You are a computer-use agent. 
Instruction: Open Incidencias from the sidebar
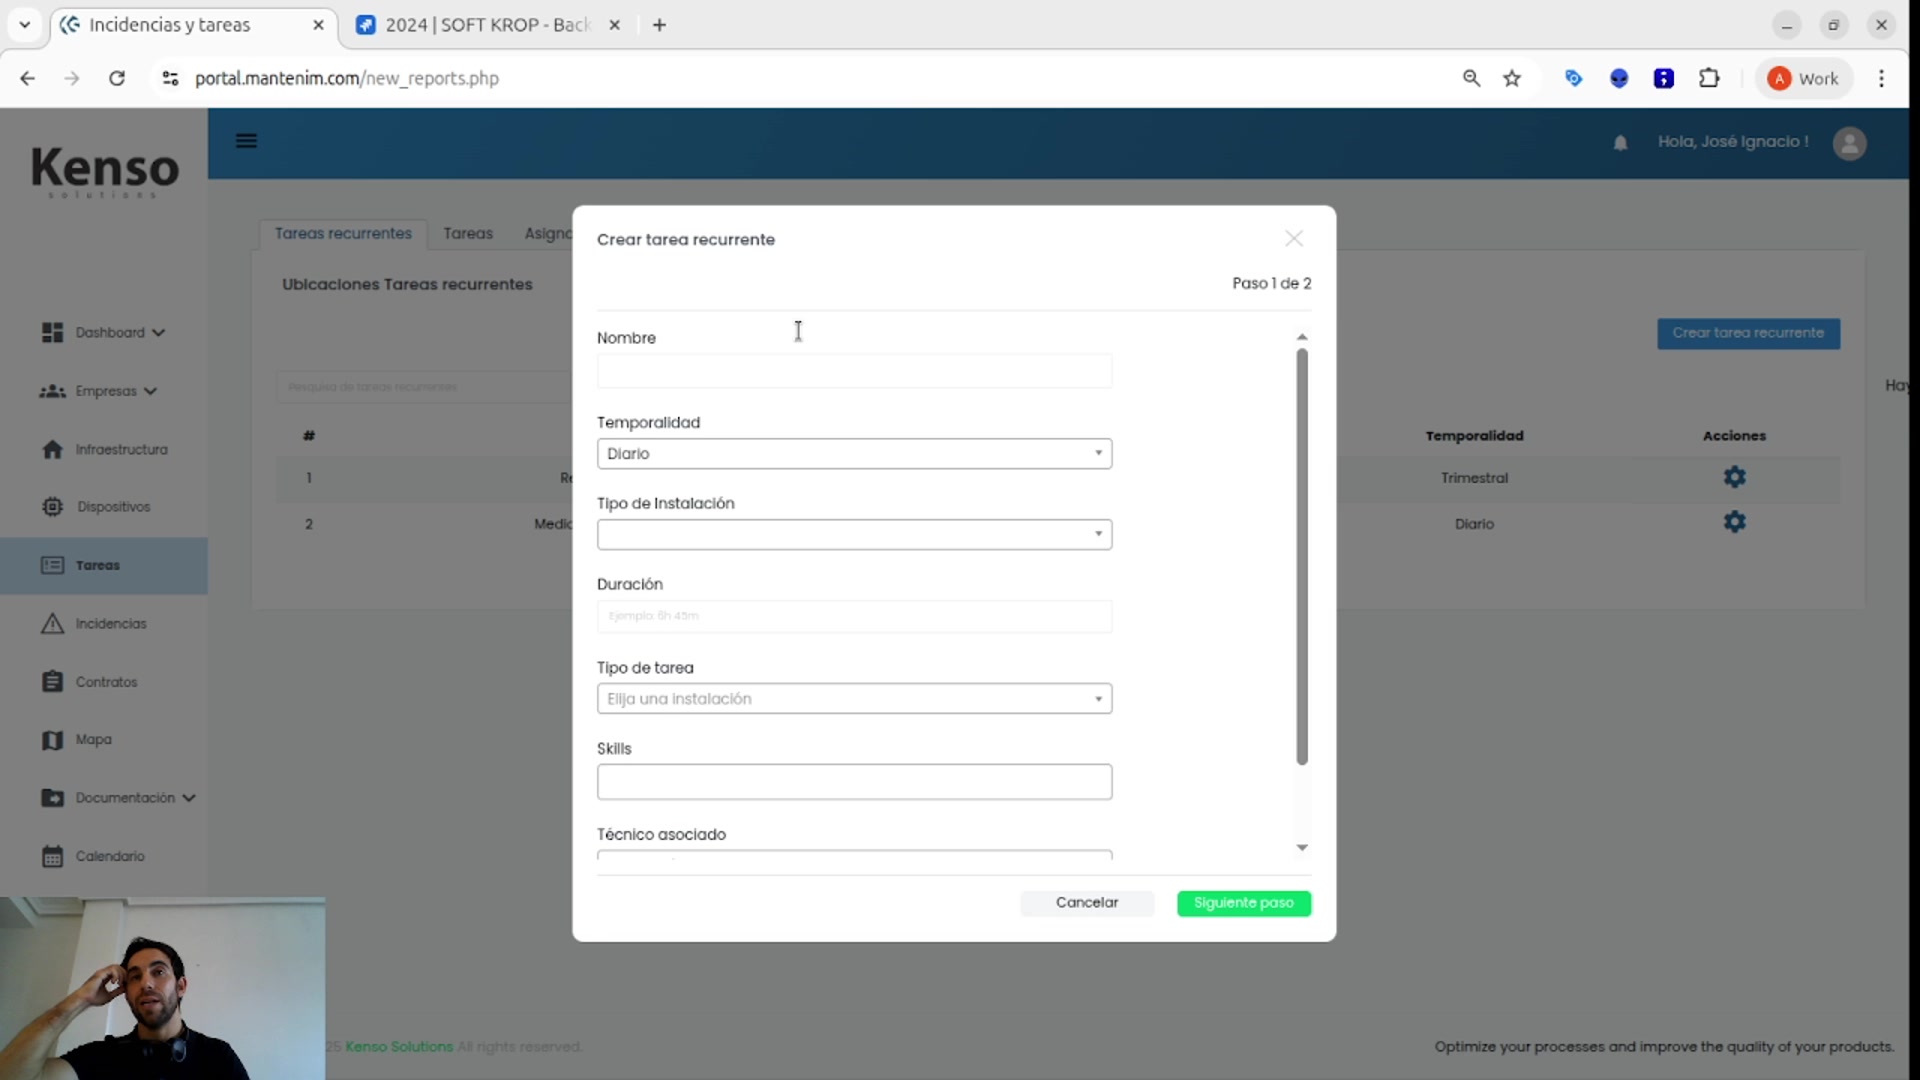pyautogui.click(x=110, y=624)
